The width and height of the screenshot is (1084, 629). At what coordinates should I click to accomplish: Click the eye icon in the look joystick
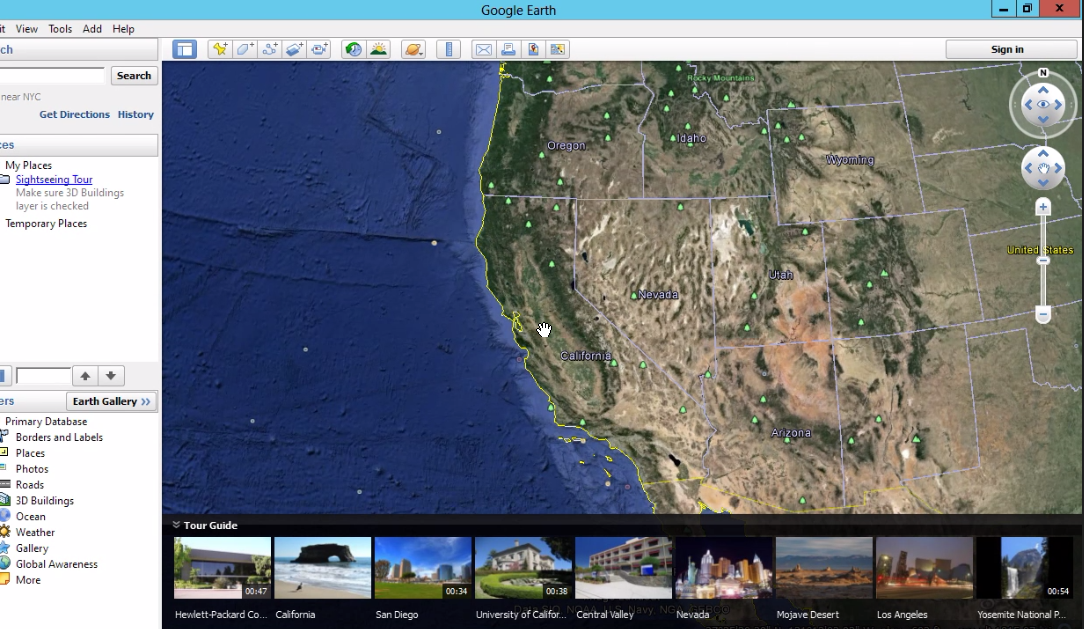pyautogui.click(x=1043, y=104)
